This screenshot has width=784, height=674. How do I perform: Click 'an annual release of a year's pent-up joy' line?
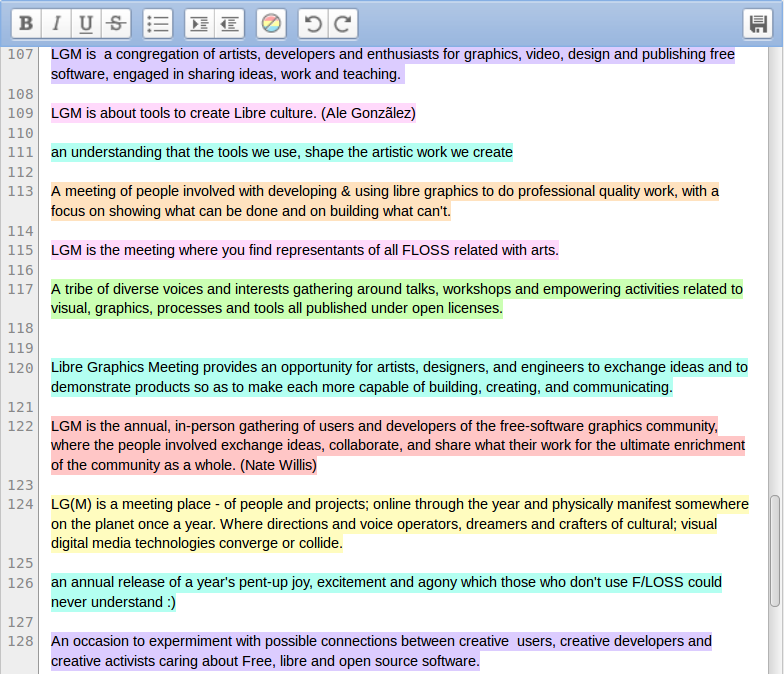[386, 582]
